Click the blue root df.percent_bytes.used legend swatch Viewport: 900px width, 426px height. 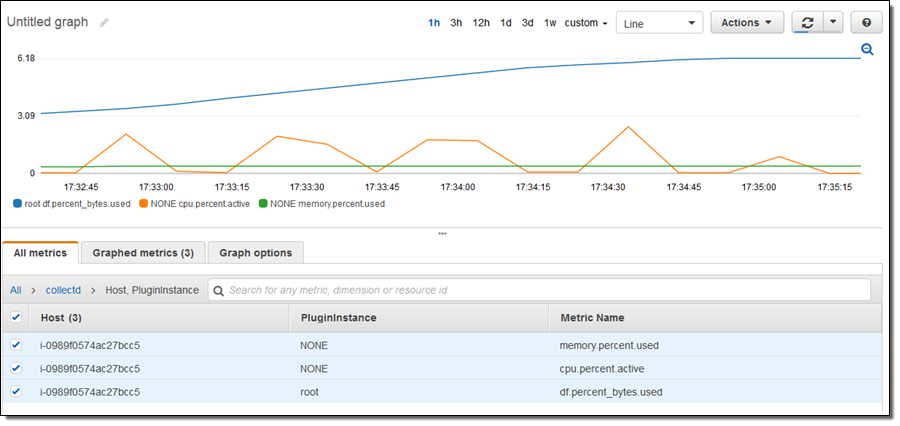click(x=18, y=204)
